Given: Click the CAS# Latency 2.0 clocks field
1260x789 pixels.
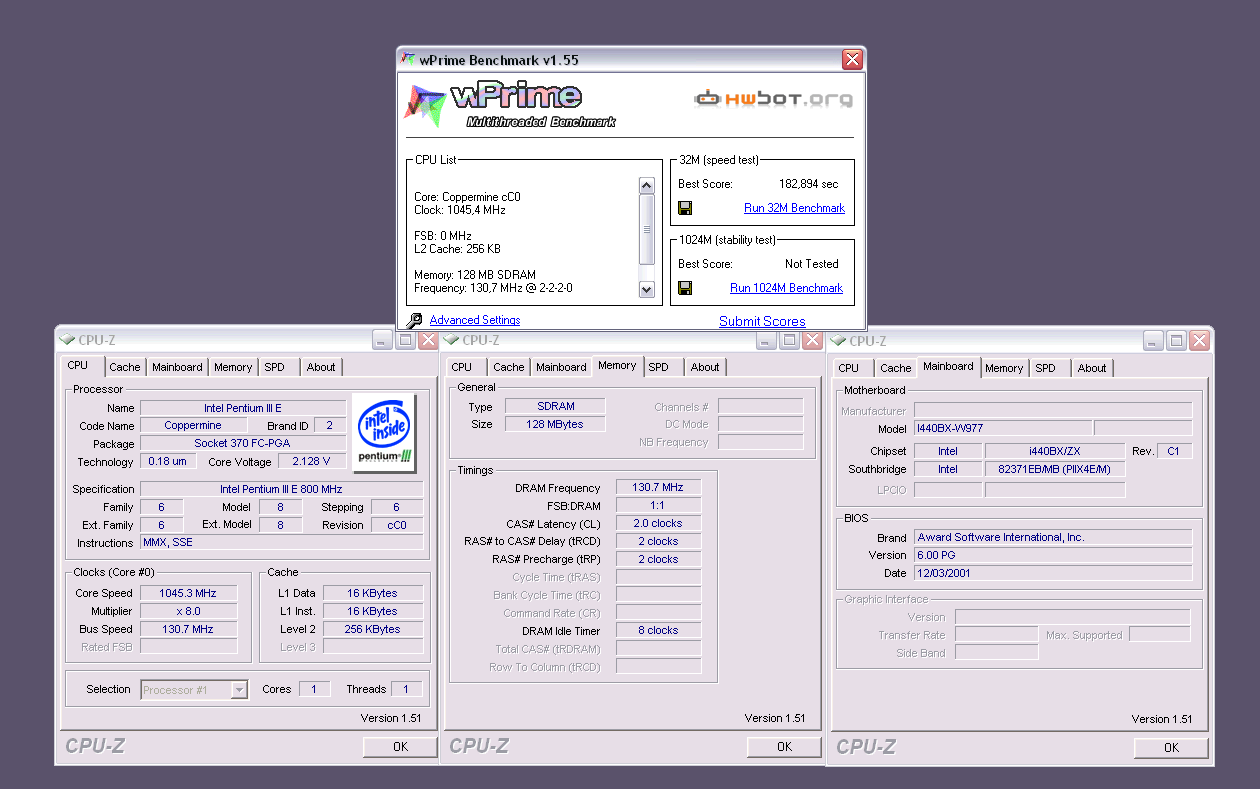Looking at the screenshot, I should tap(658, 523).
